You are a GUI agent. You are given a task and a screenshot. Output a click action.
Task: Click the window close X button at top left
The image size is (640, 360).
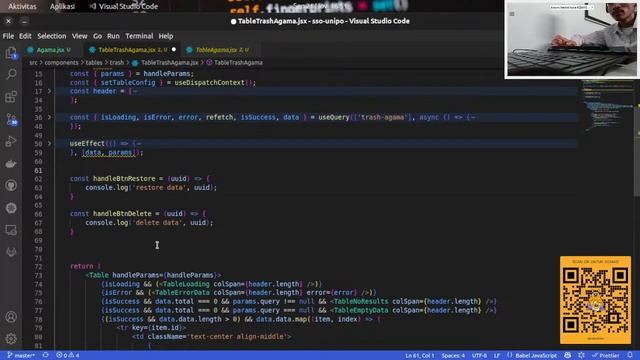(9, 21)
